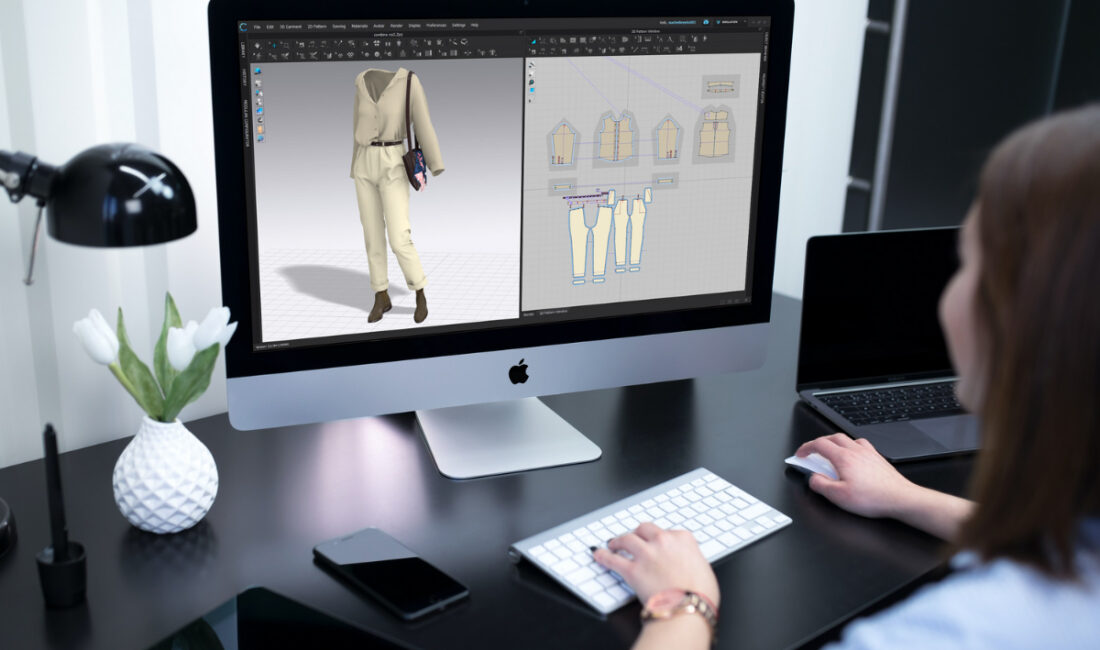Click the CLO logo icon at top left
The width and height of the screenshot is (1100, 650).
[243, 26]
